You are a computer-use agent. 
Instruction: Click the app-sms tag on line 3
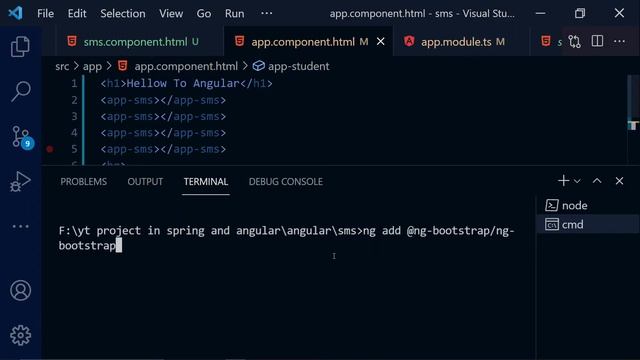[x=163, y=116]
